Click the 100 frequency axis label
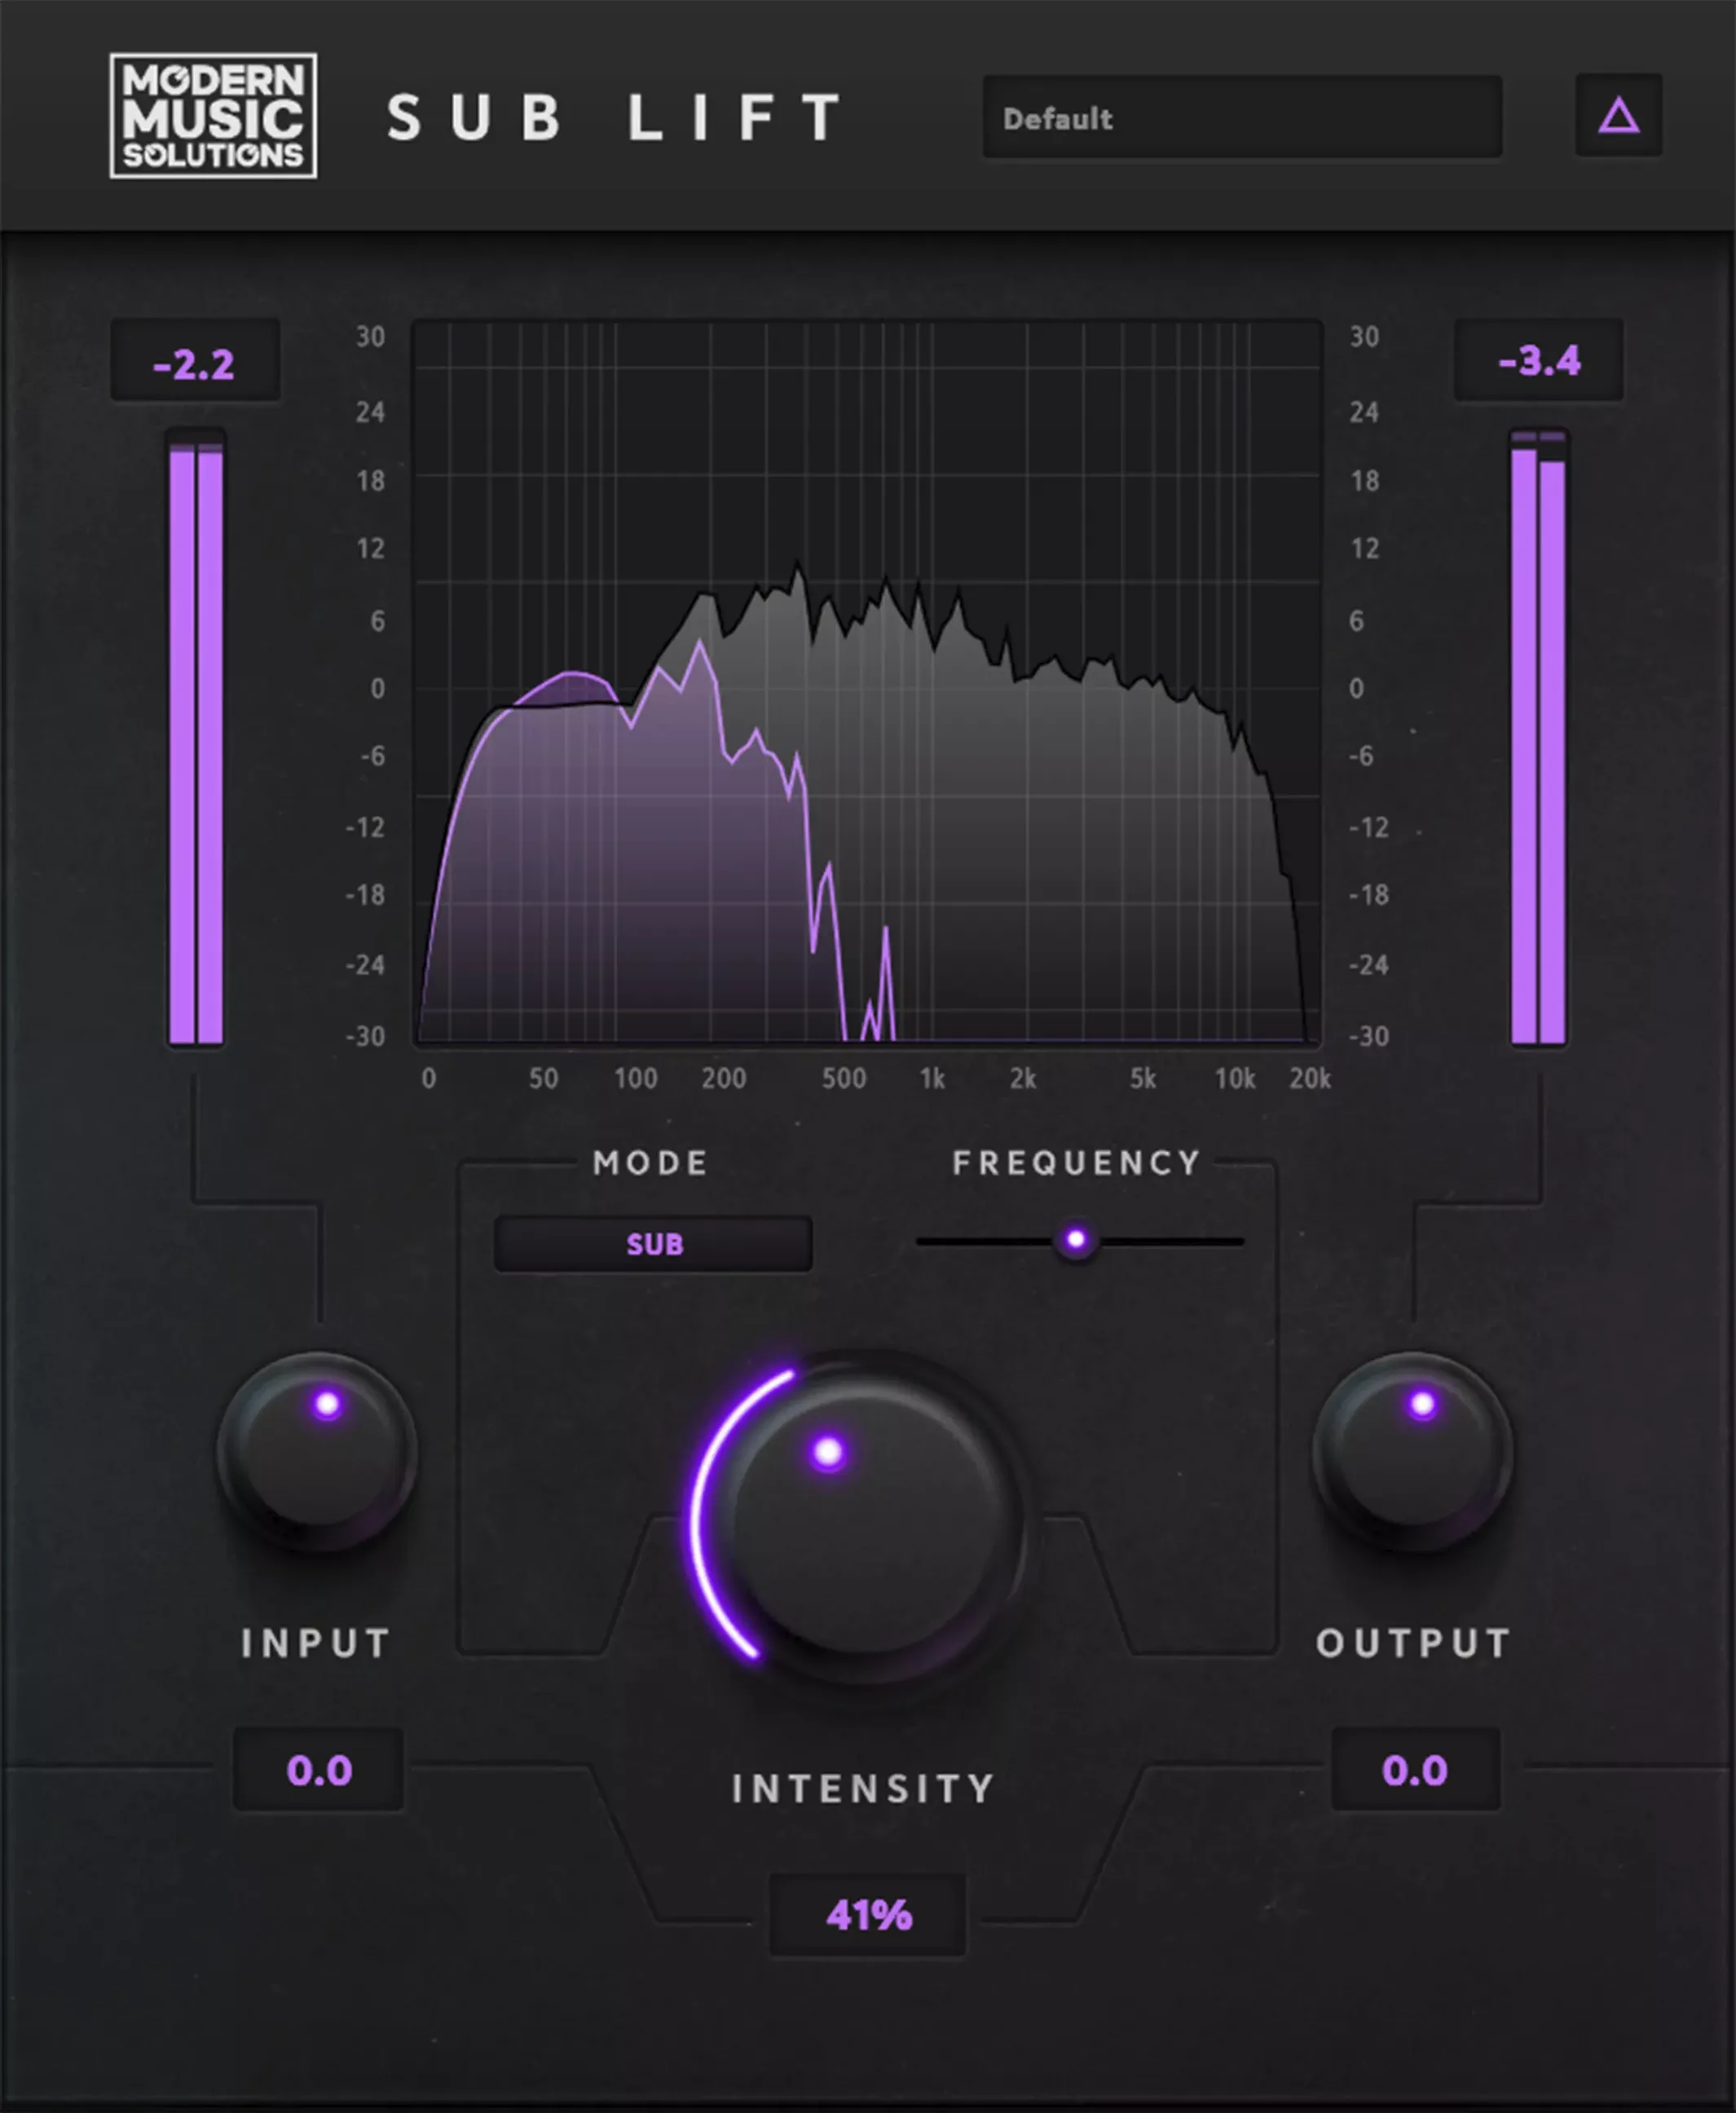 tap(636, 1078)
